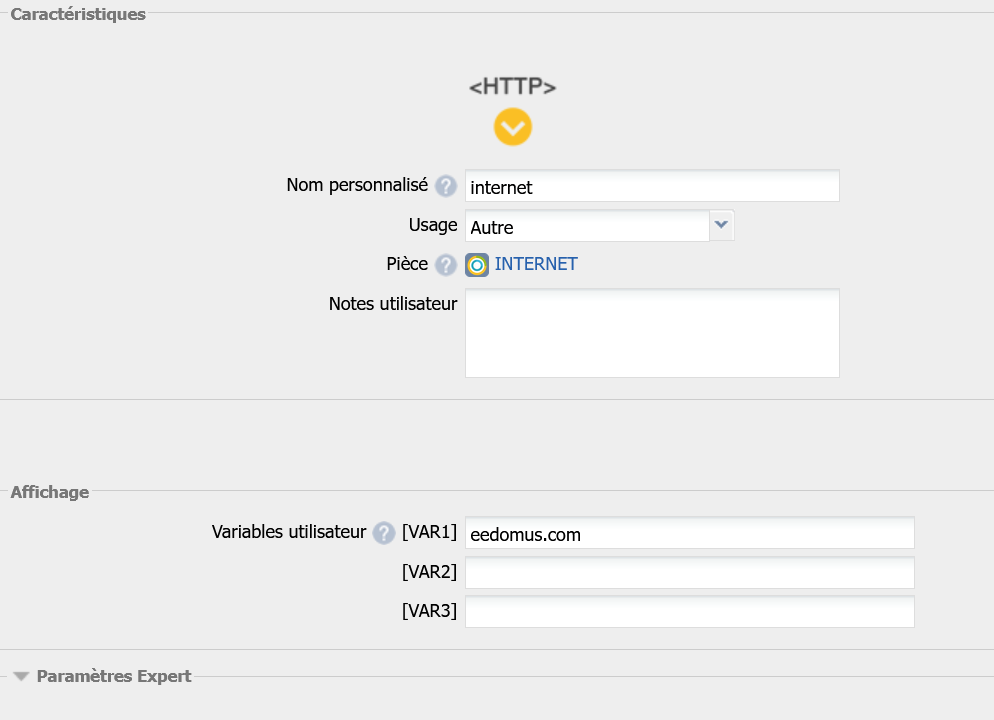
Task: Click the <HTTP> device type title
Action: (x=512, y=87)
